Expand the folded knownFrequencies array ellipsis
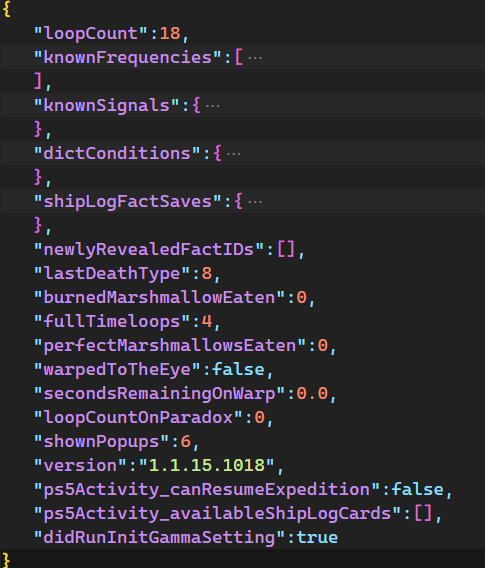The height and width of the screenshot is (568, 485). 255,58
